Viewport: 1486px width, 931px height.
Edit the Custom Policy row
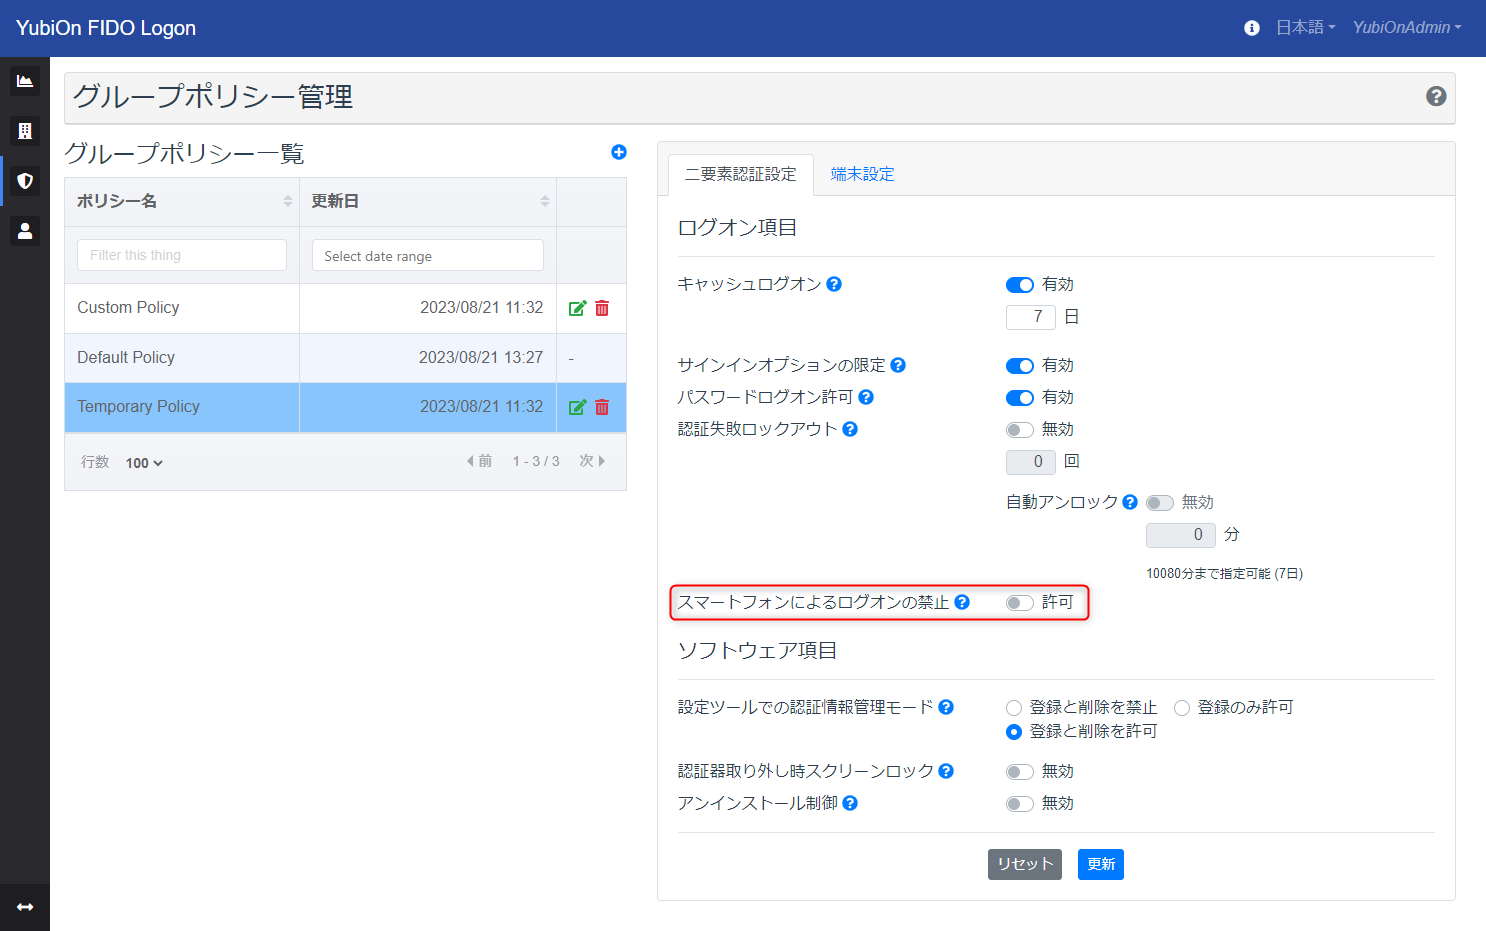577,308
